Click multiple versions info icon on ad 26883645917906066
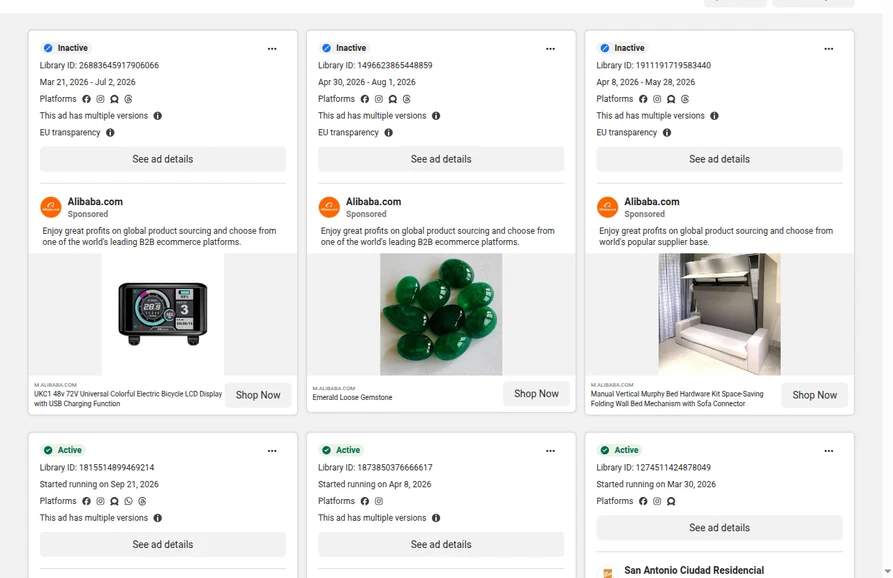This screenshot has height=578, width=893. point(158,116)
